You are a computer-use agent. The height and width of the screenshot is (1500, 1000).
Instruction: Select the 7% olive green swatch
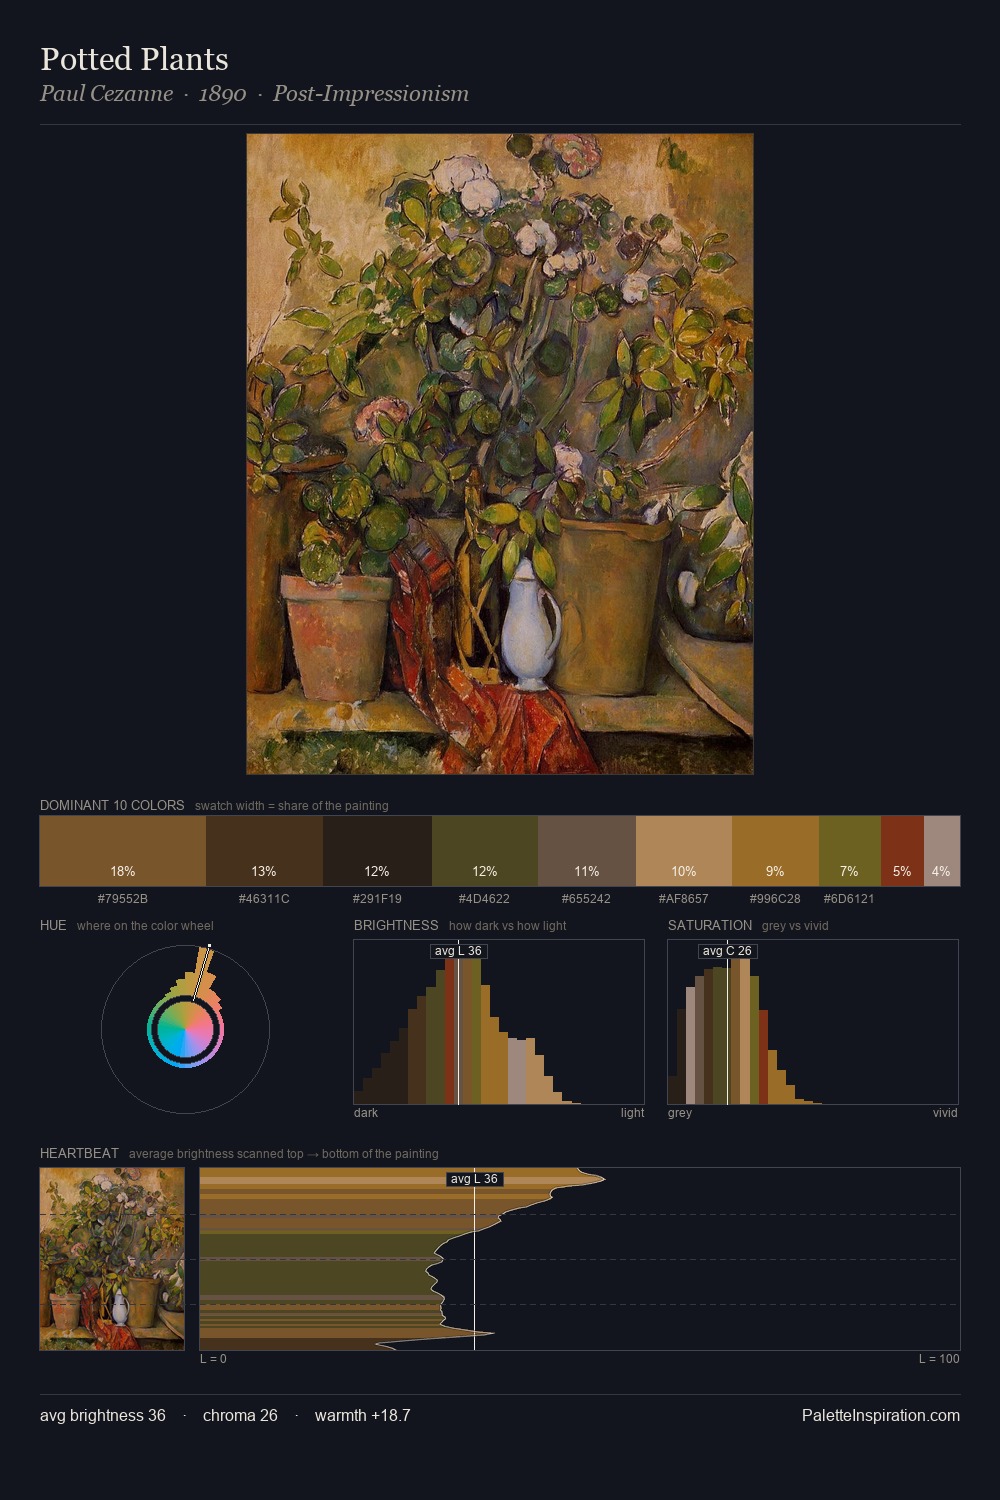(x=850, y=851)
